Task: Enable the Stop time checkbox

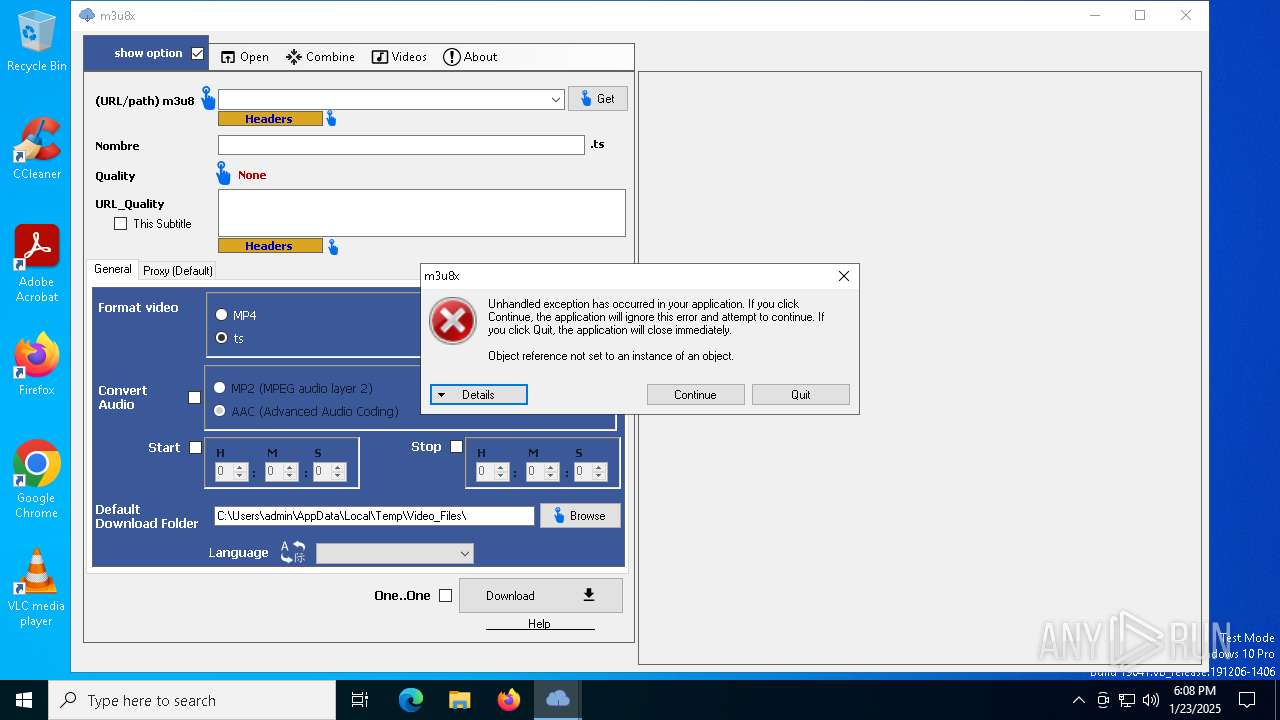Action: (x=457, y=447)
